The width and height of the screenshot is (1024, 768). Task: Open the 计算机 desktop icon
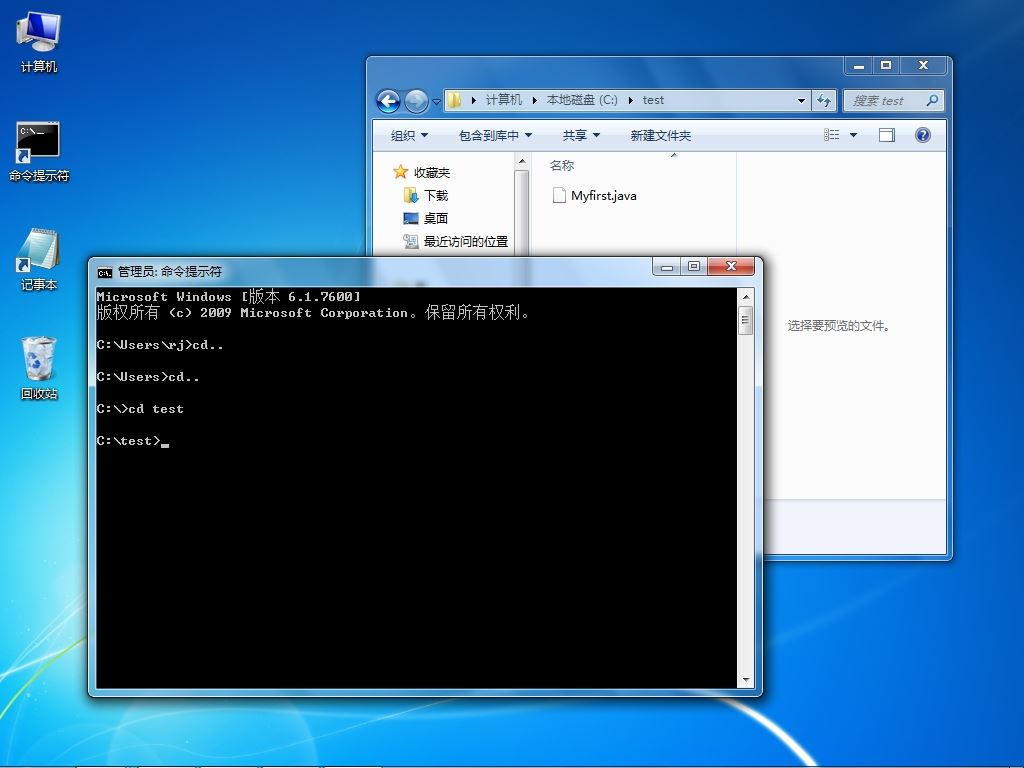tap(39, 42)
